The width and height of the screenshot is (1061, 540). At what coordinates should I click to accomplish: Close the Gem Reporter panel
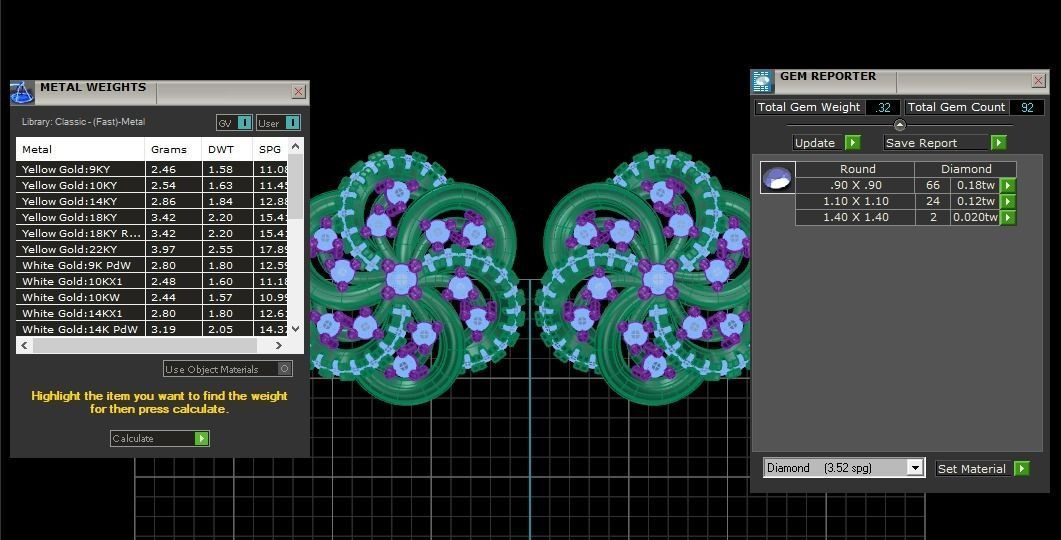pyautogui.click(x=1039, y=81)
